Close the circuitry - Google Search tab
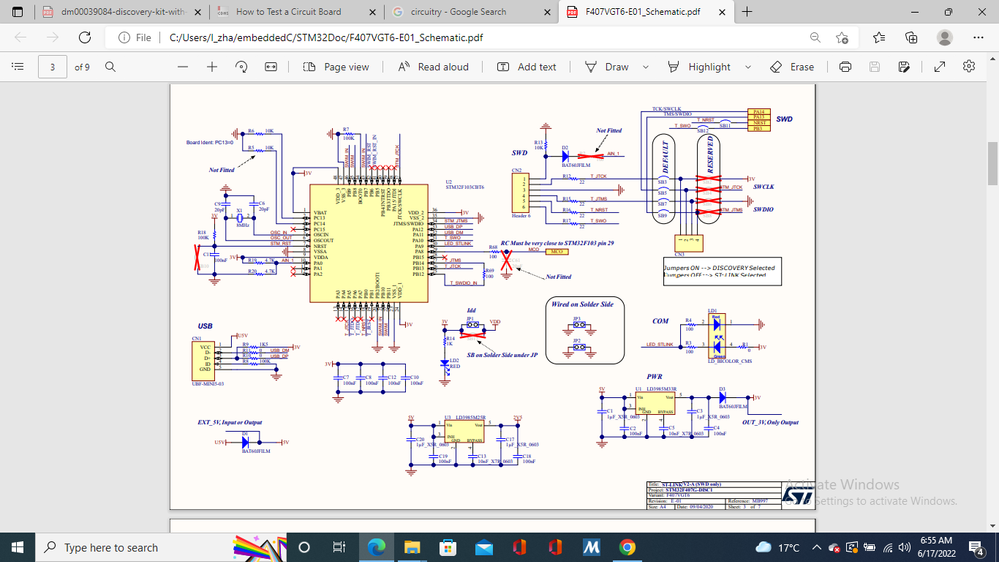 547,12
